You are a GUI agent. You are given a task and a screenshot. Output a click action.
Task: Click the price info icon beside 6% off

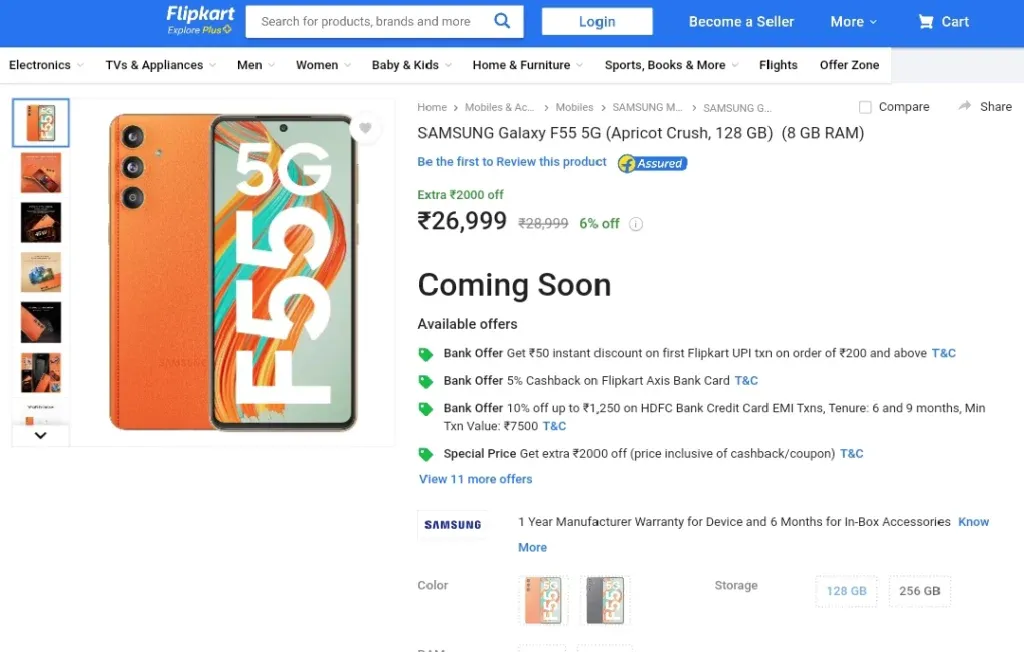[x=635, y=224]
